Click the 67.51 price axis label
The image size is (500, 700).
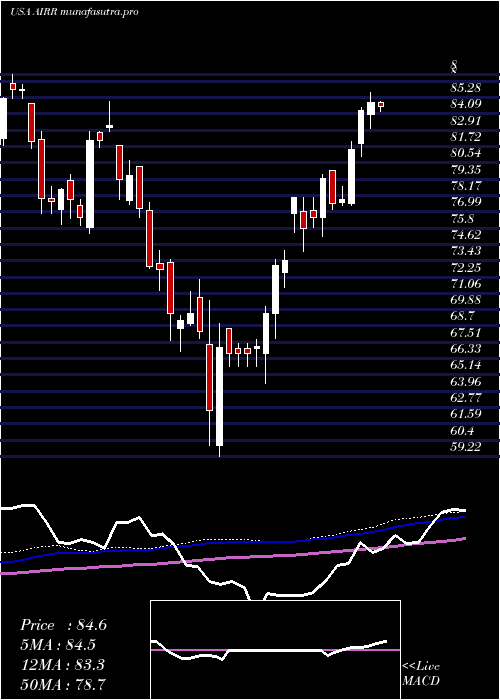point(466,333)
